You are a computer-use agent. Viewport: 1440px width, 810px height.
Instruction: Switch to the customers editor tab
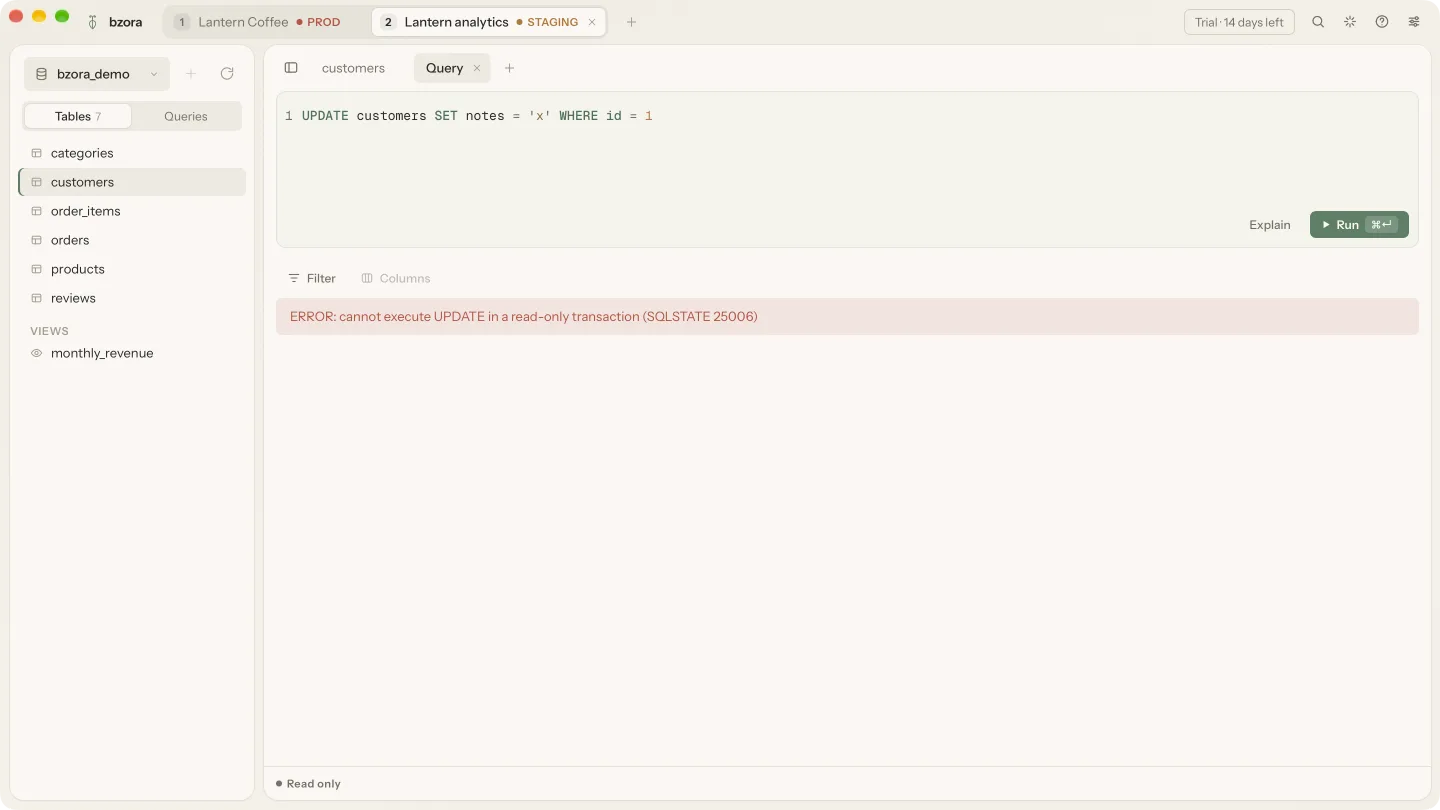click(x=353, y=68)
